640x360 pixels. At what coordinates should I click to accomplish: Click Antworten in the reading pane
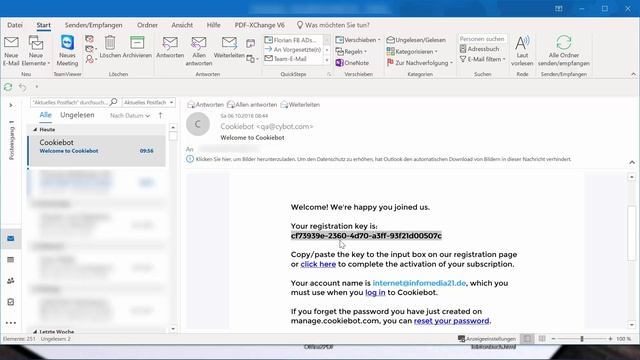tap(205, 104)
